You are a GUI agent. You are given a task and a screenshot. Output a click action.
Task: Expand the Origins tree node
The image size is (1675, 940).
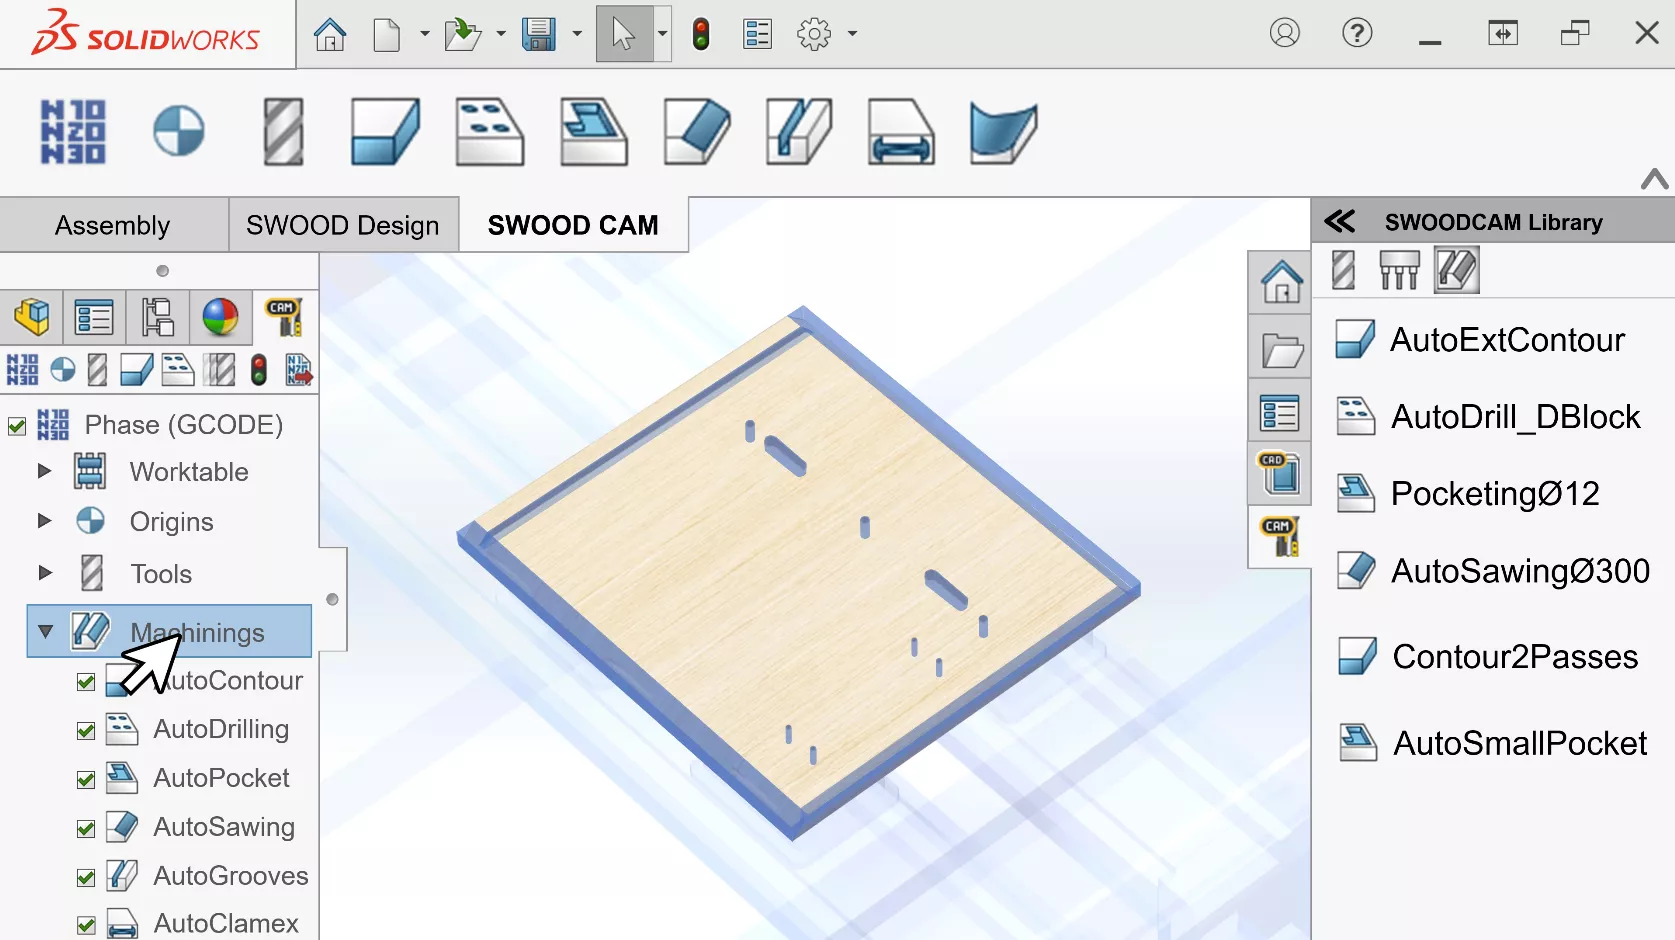[44, 520]
